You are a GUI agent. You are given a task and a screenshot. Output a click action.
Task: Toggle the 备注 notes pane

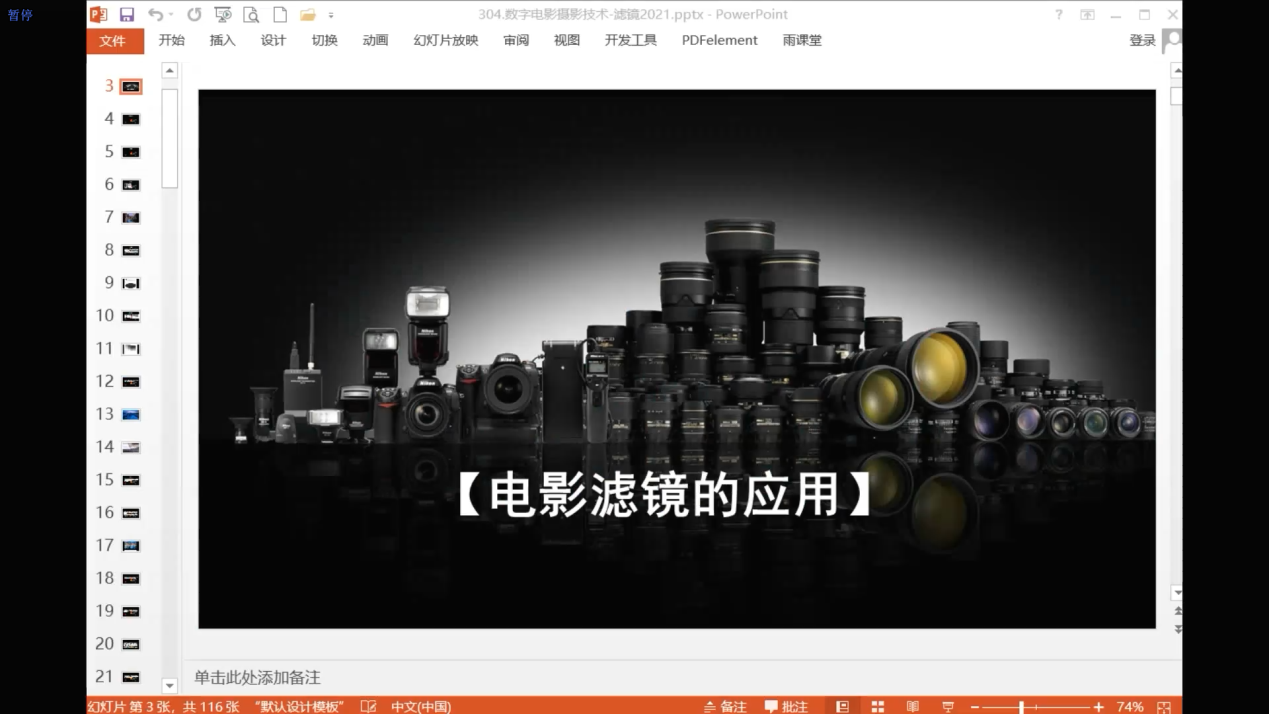[x=725, y=706]
